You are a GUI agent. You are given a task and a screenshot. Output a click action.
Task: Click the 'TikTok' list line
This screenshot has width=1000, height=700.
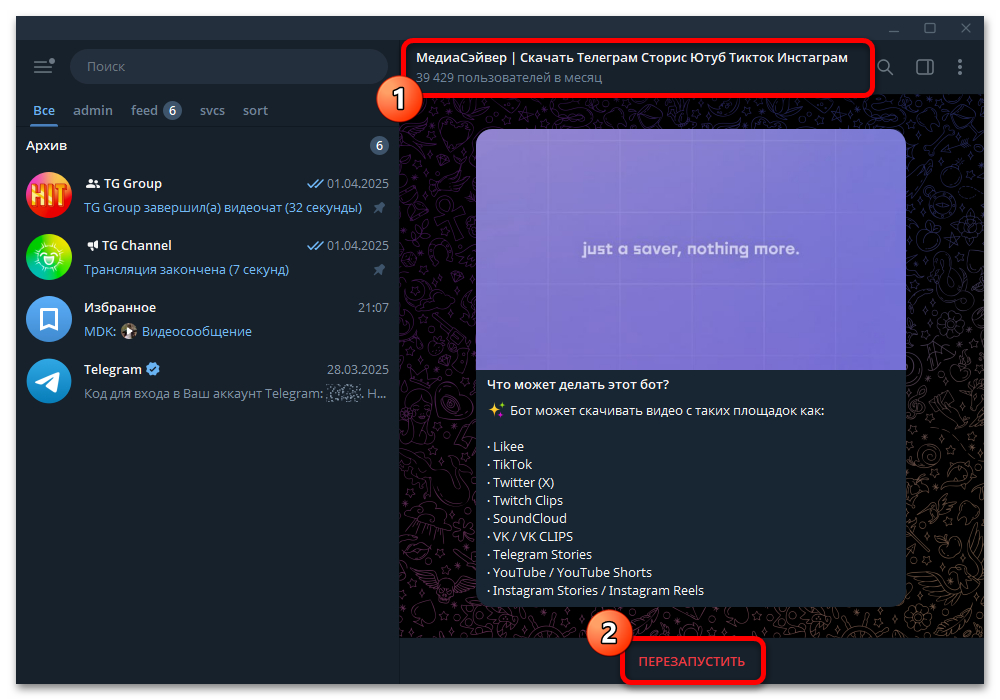coord(510,465)
